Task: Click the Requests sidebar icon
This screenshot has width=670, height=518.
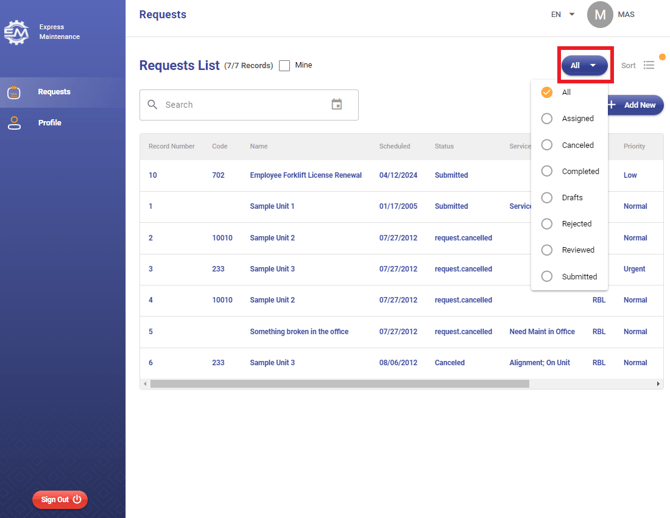Action: 14,92
